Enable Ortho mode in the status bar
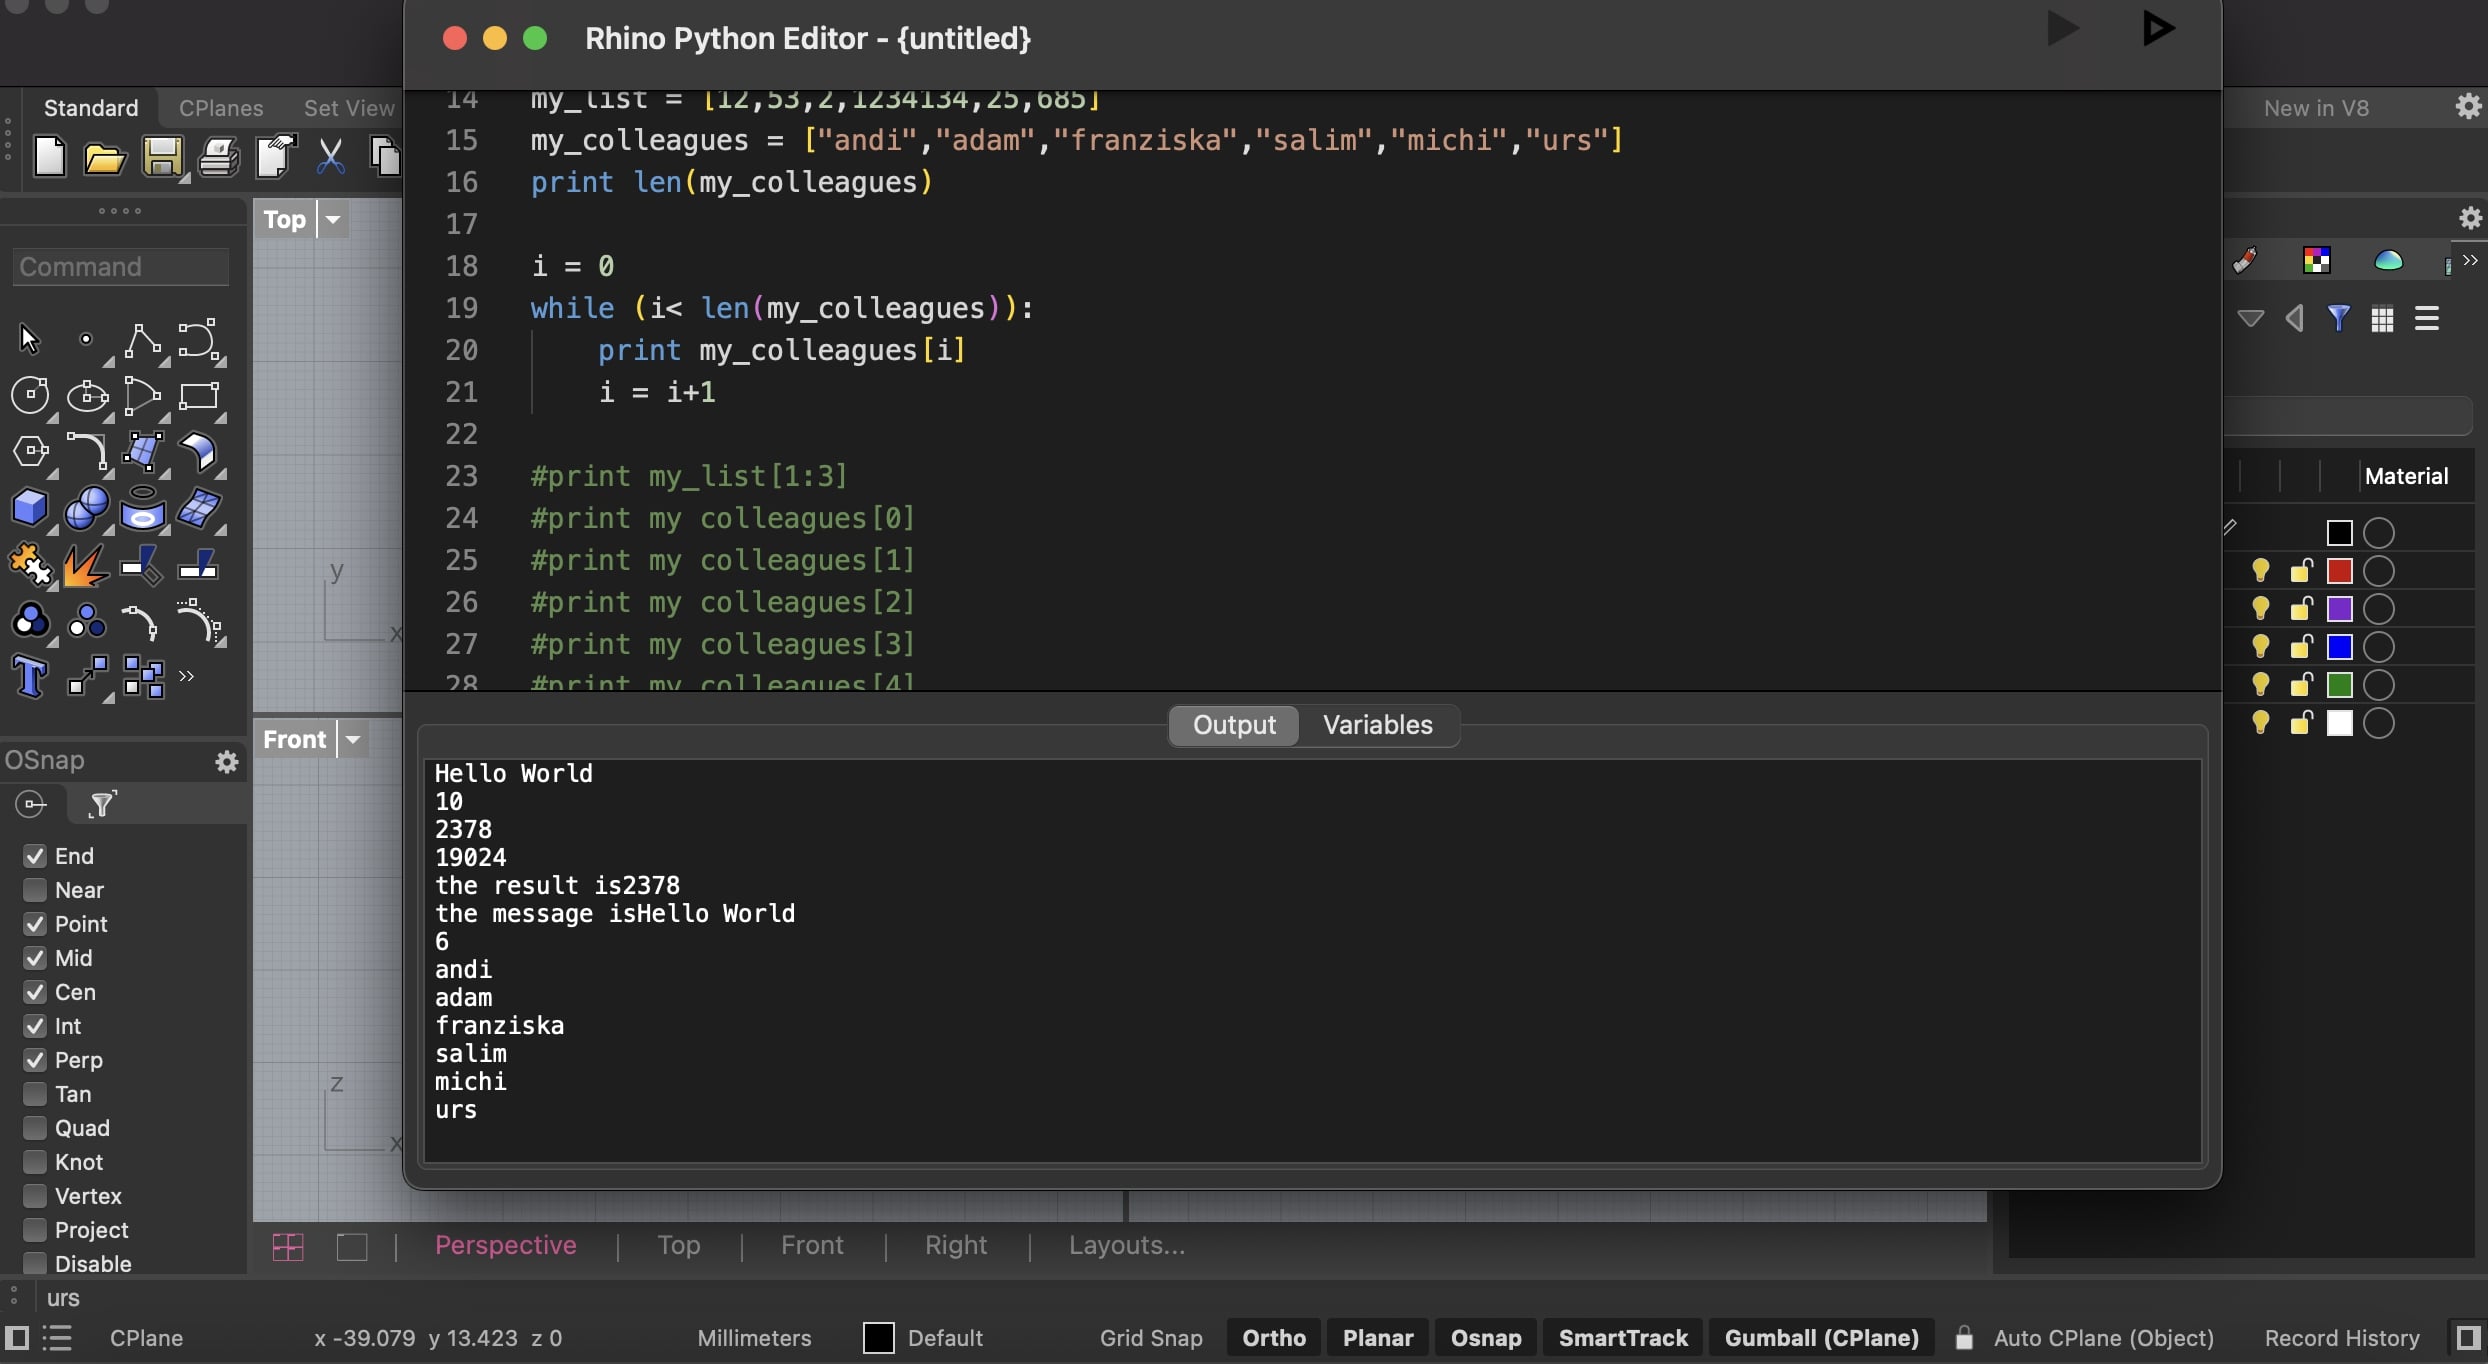 point(1272,1338)
